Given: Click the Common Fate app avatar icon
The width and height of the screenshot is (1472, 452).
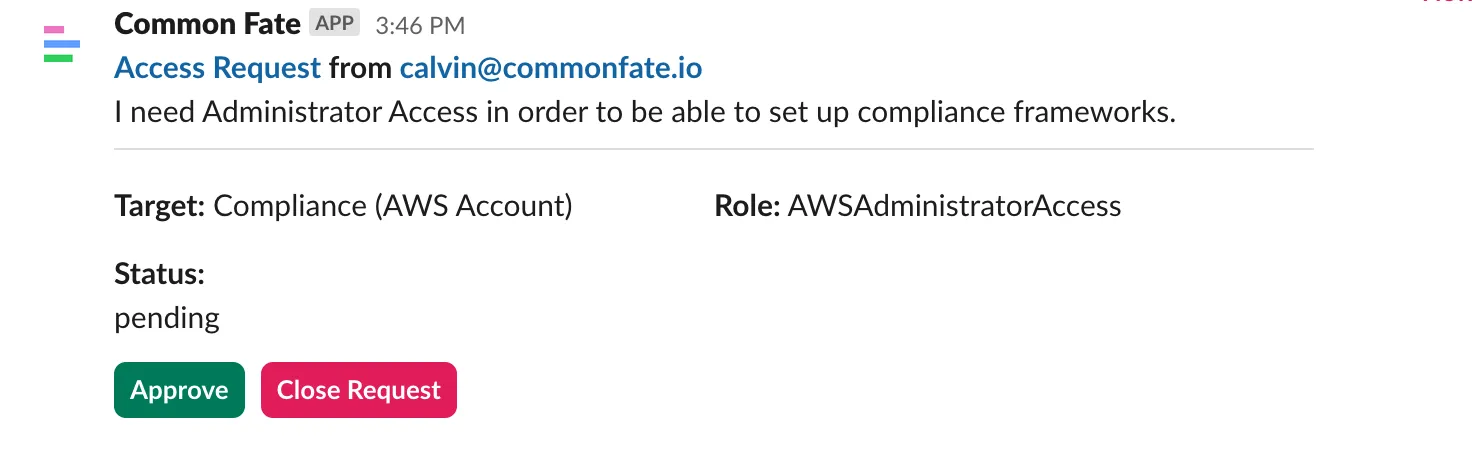Looking at the screenshot, I should coord(61,44).
